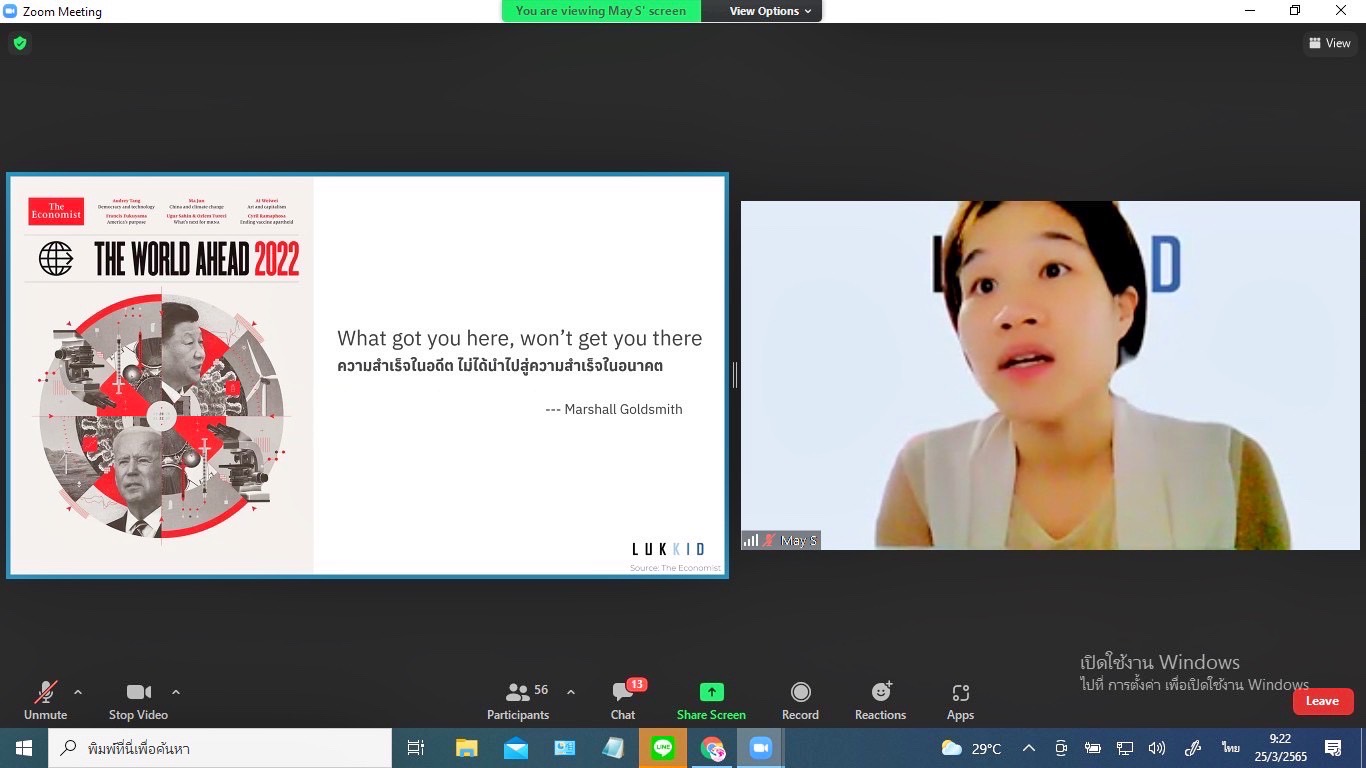Viewport: 1366px width, 768px height.
Task: Click the Meet Now tray icon
Action: 1061,748
